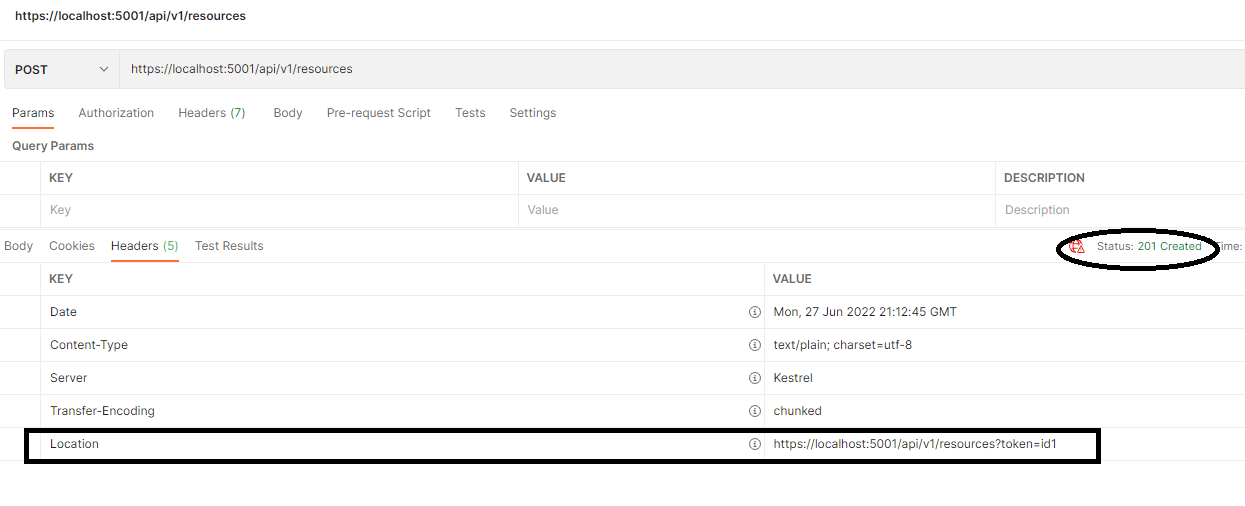This screenshot has height=506, width=1245.
Task: Open the Pre-request Script tab
Action: (x=379, y=113)
